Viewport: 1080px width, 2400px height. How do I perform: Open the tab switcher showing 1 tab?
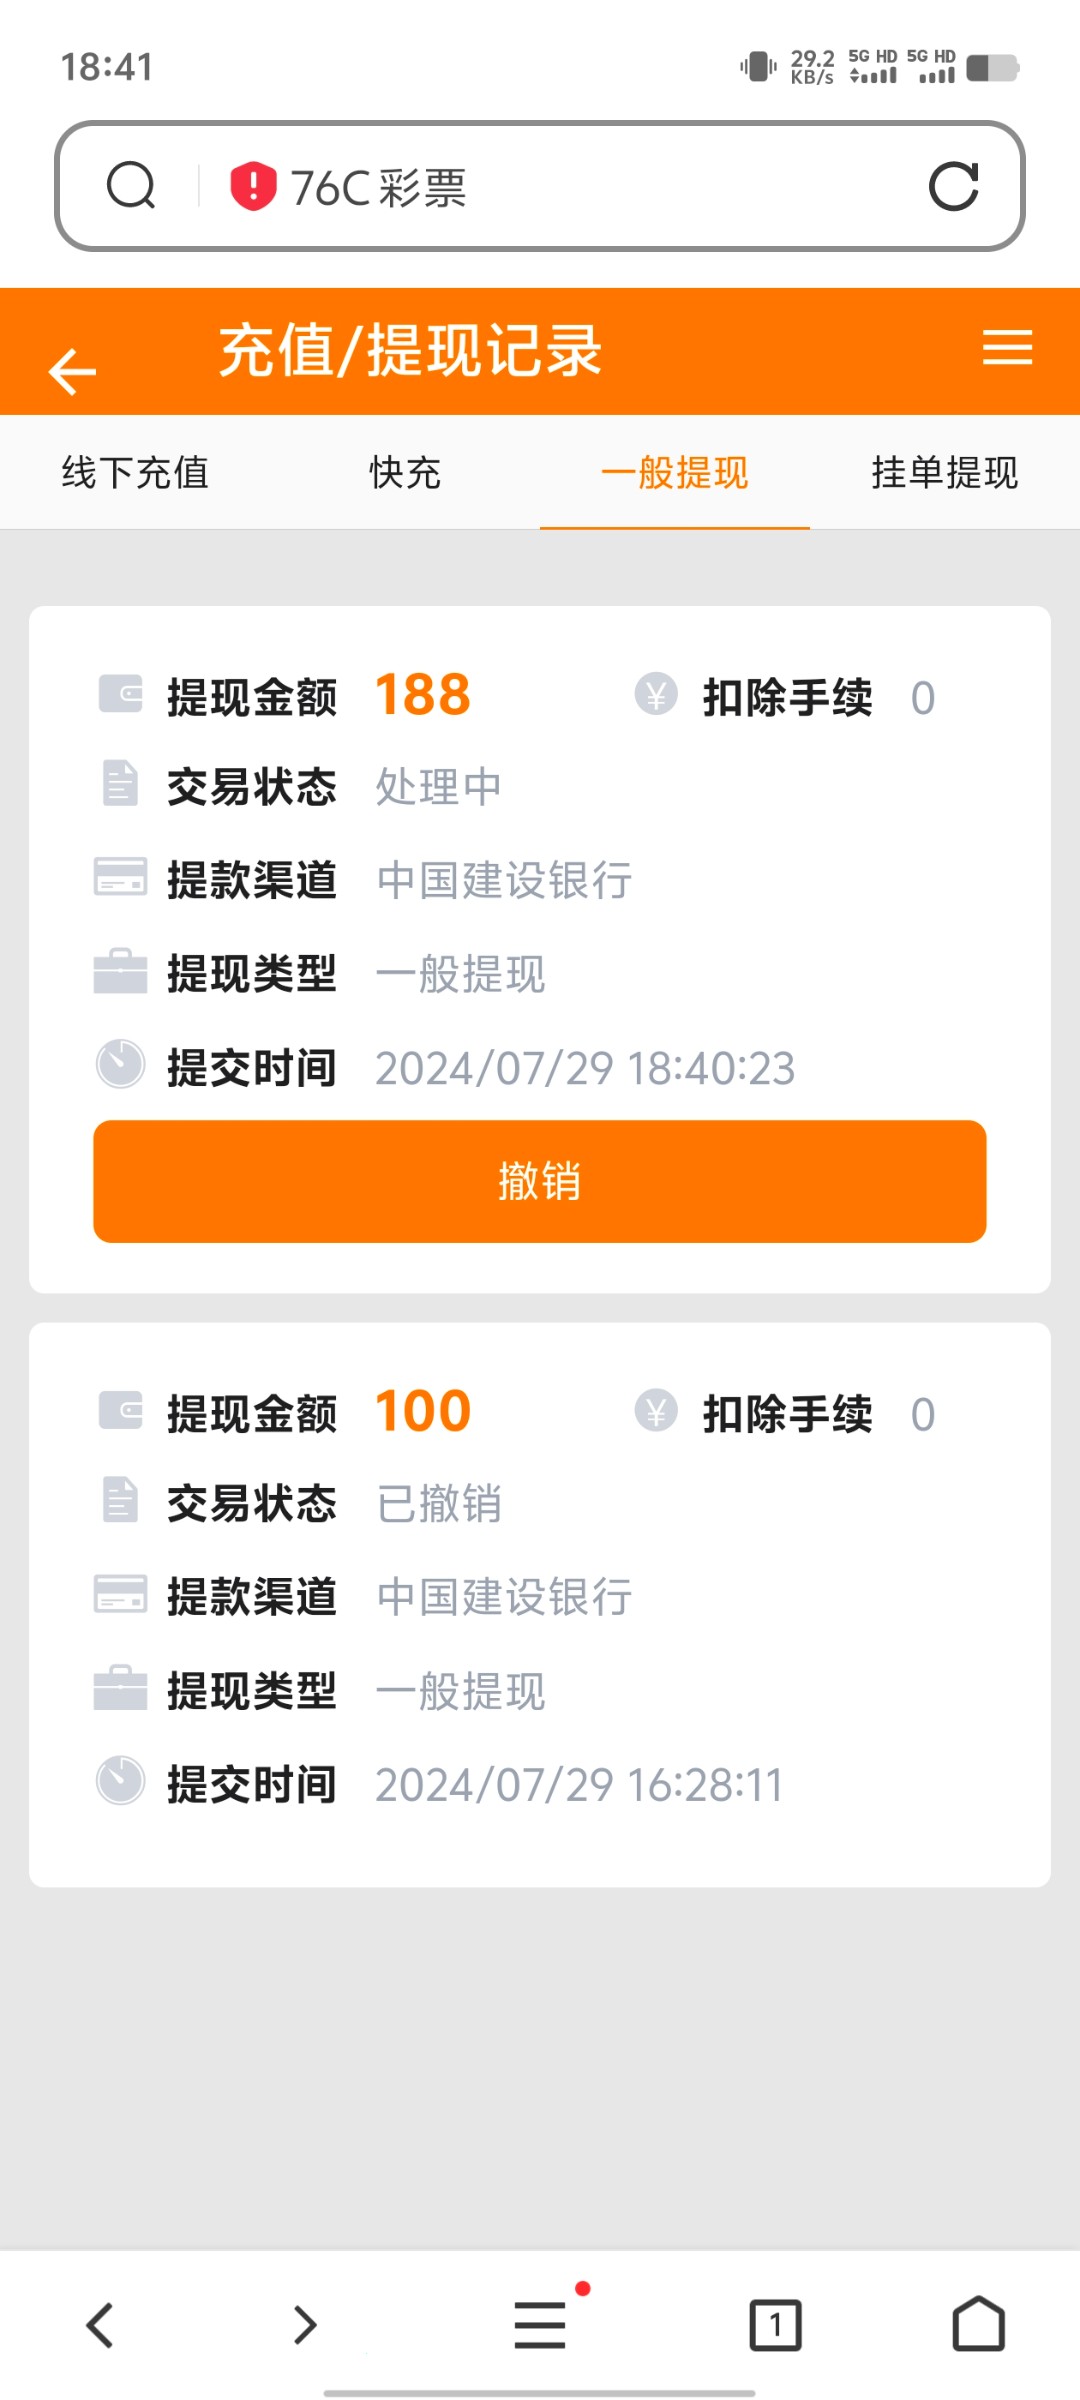click(x=775, y=2324)
